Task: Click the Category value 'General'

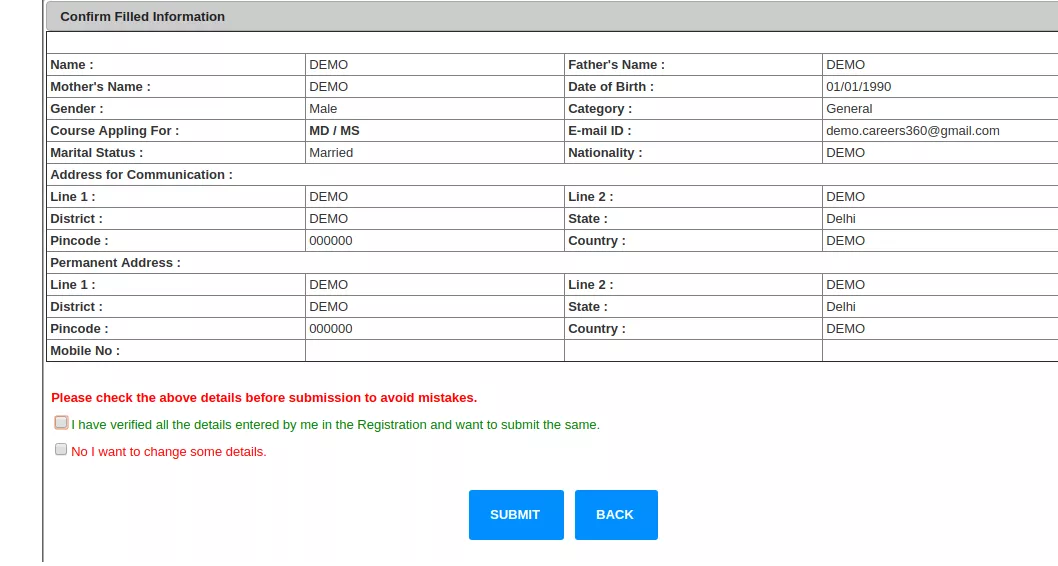Action: coord(849,109)
